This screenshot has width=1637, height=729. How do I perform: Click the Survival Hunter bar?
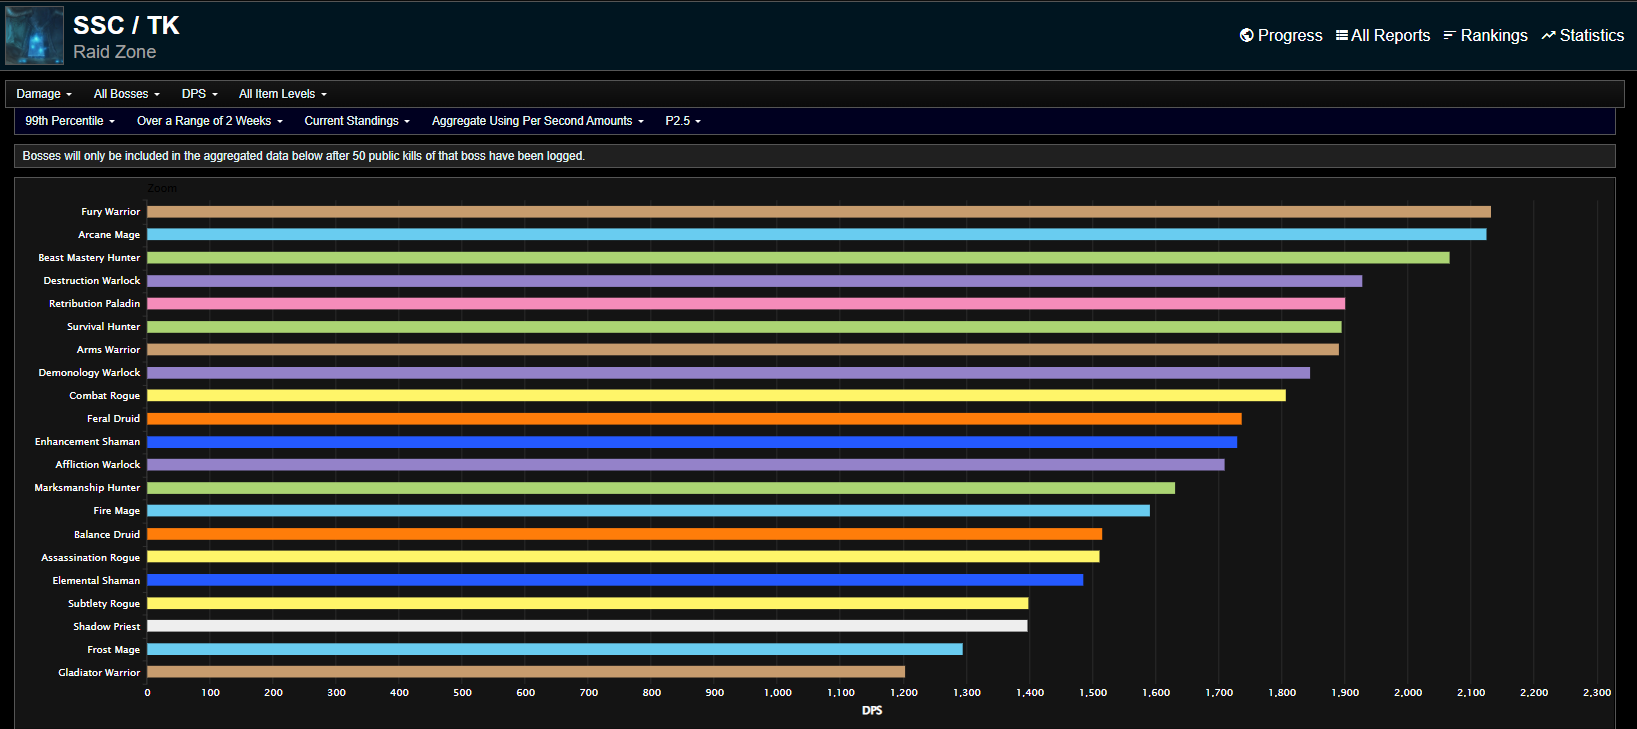tap(744, 327)
